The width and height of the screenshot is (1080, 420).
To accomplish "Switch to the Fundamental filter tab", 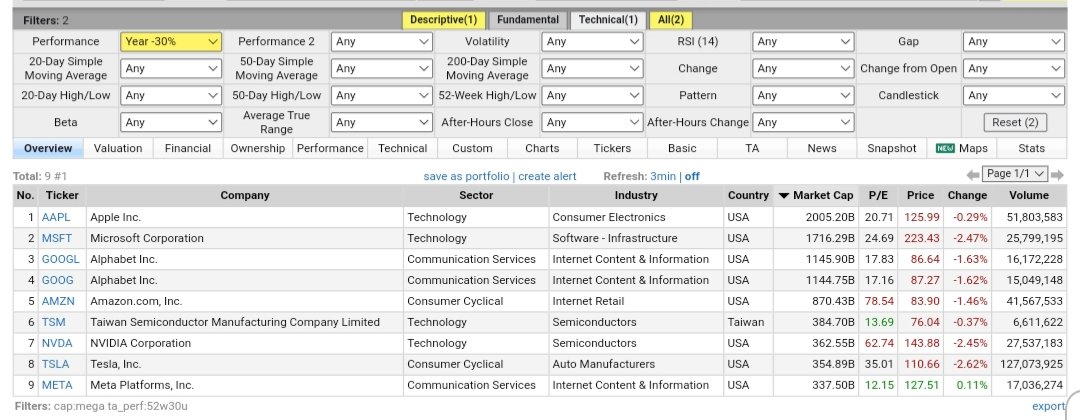I will 528,20.
